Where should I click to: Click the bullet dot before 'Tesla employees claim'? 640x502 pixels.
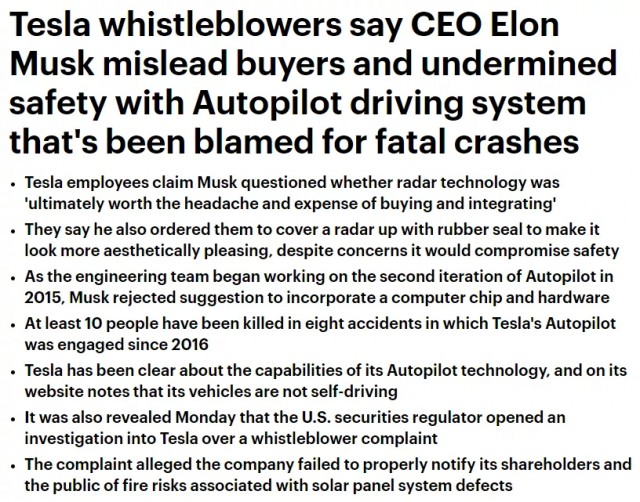tap(13, 184)
